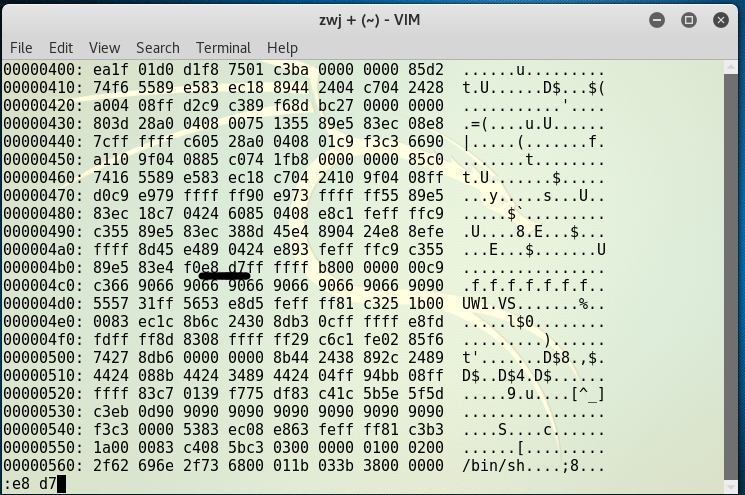Click hex word '696e' in last row
Image resolution: width=745 pixels, height=495 pixels.
pos(156,466)
